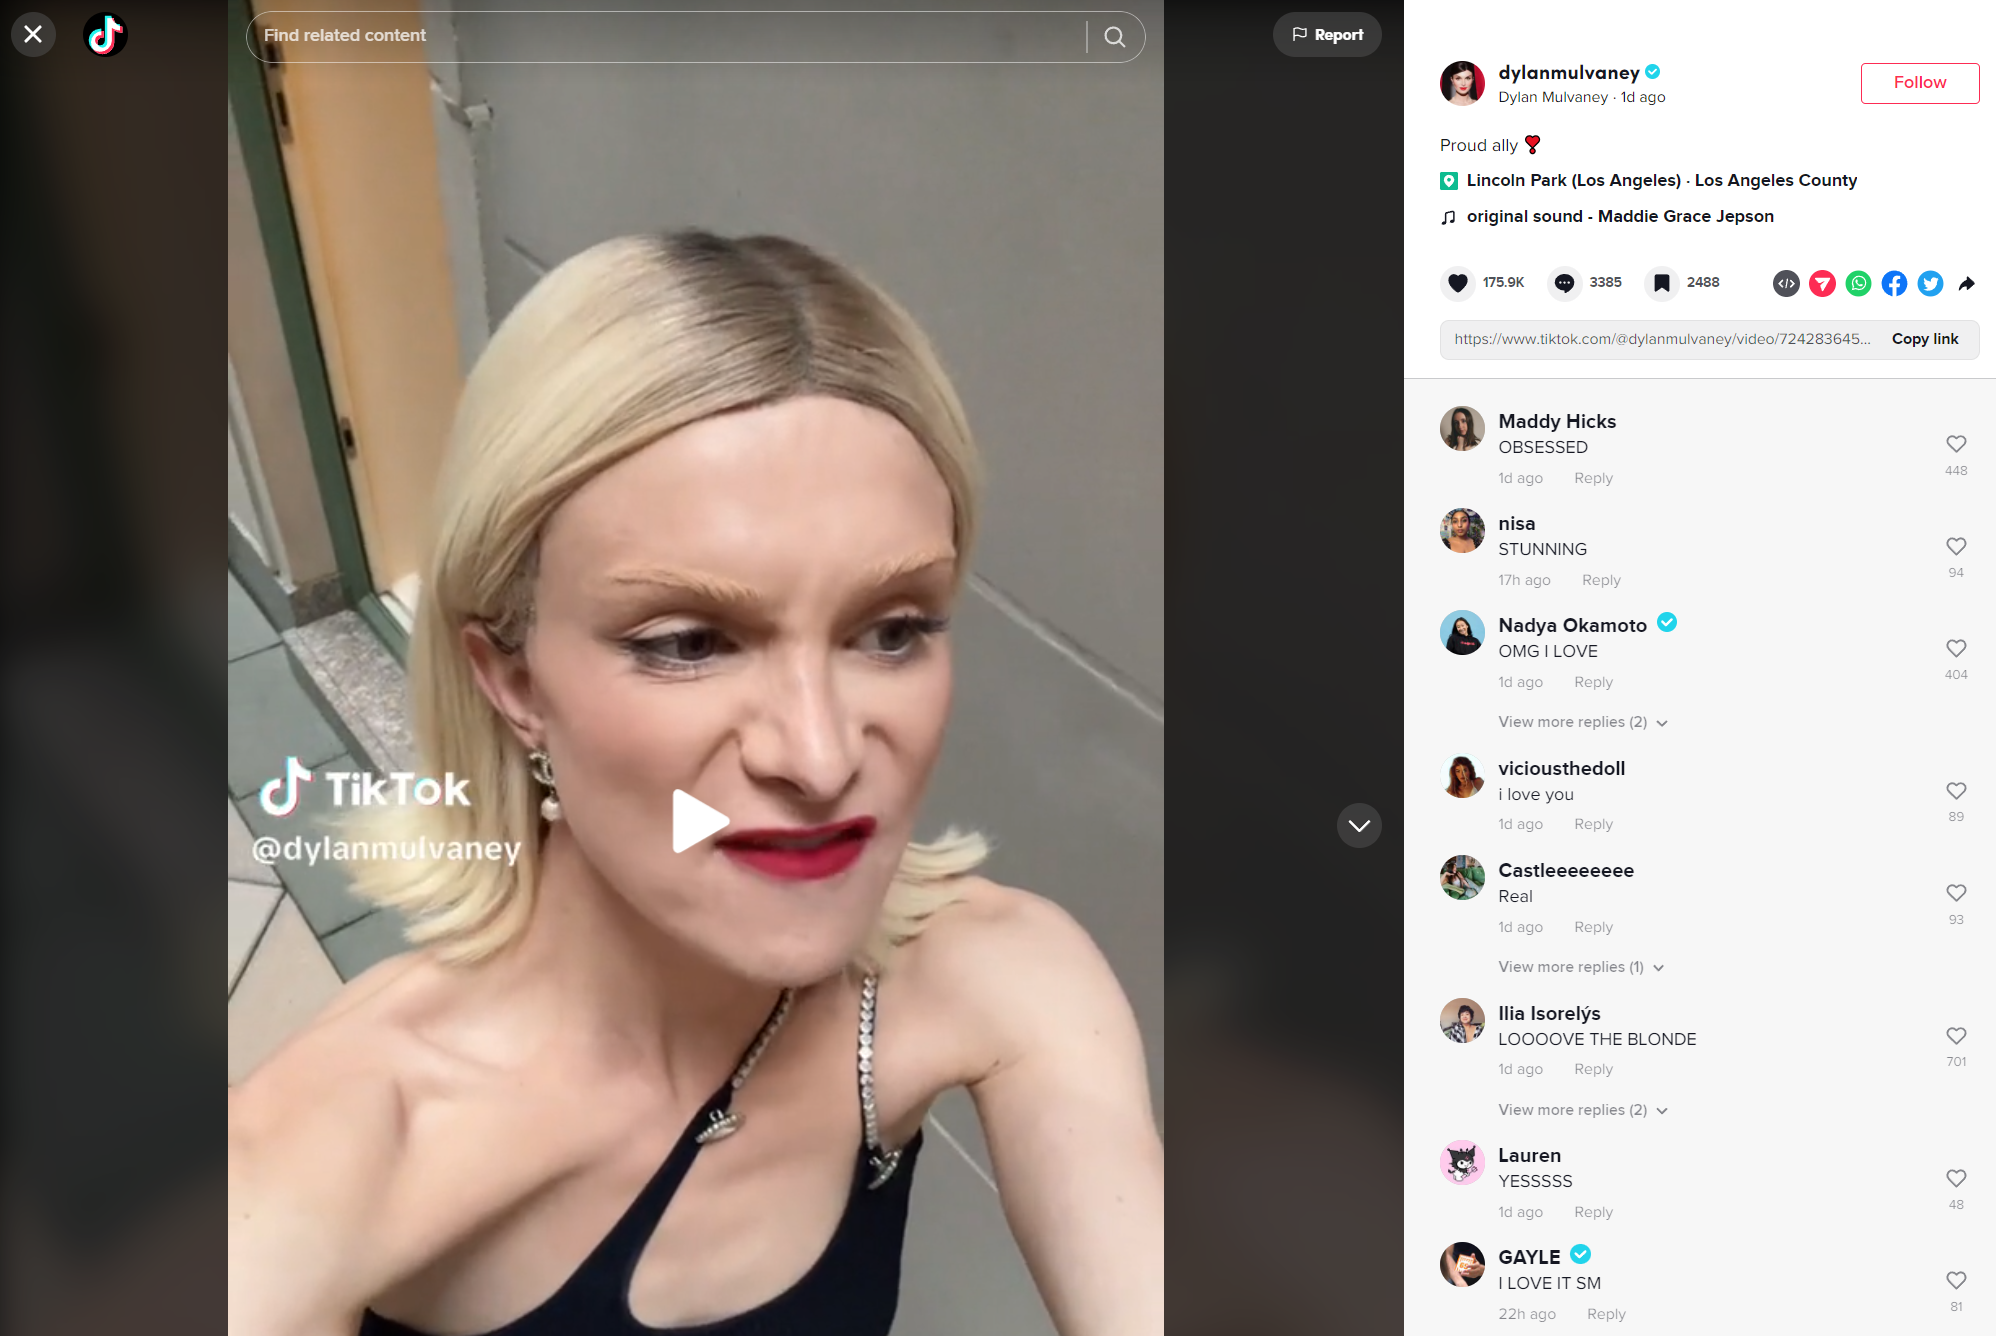Open GAYLE username link
Image resolution: width=1996 pixels, height=1336 pixels.
tap(1529, 1258)
